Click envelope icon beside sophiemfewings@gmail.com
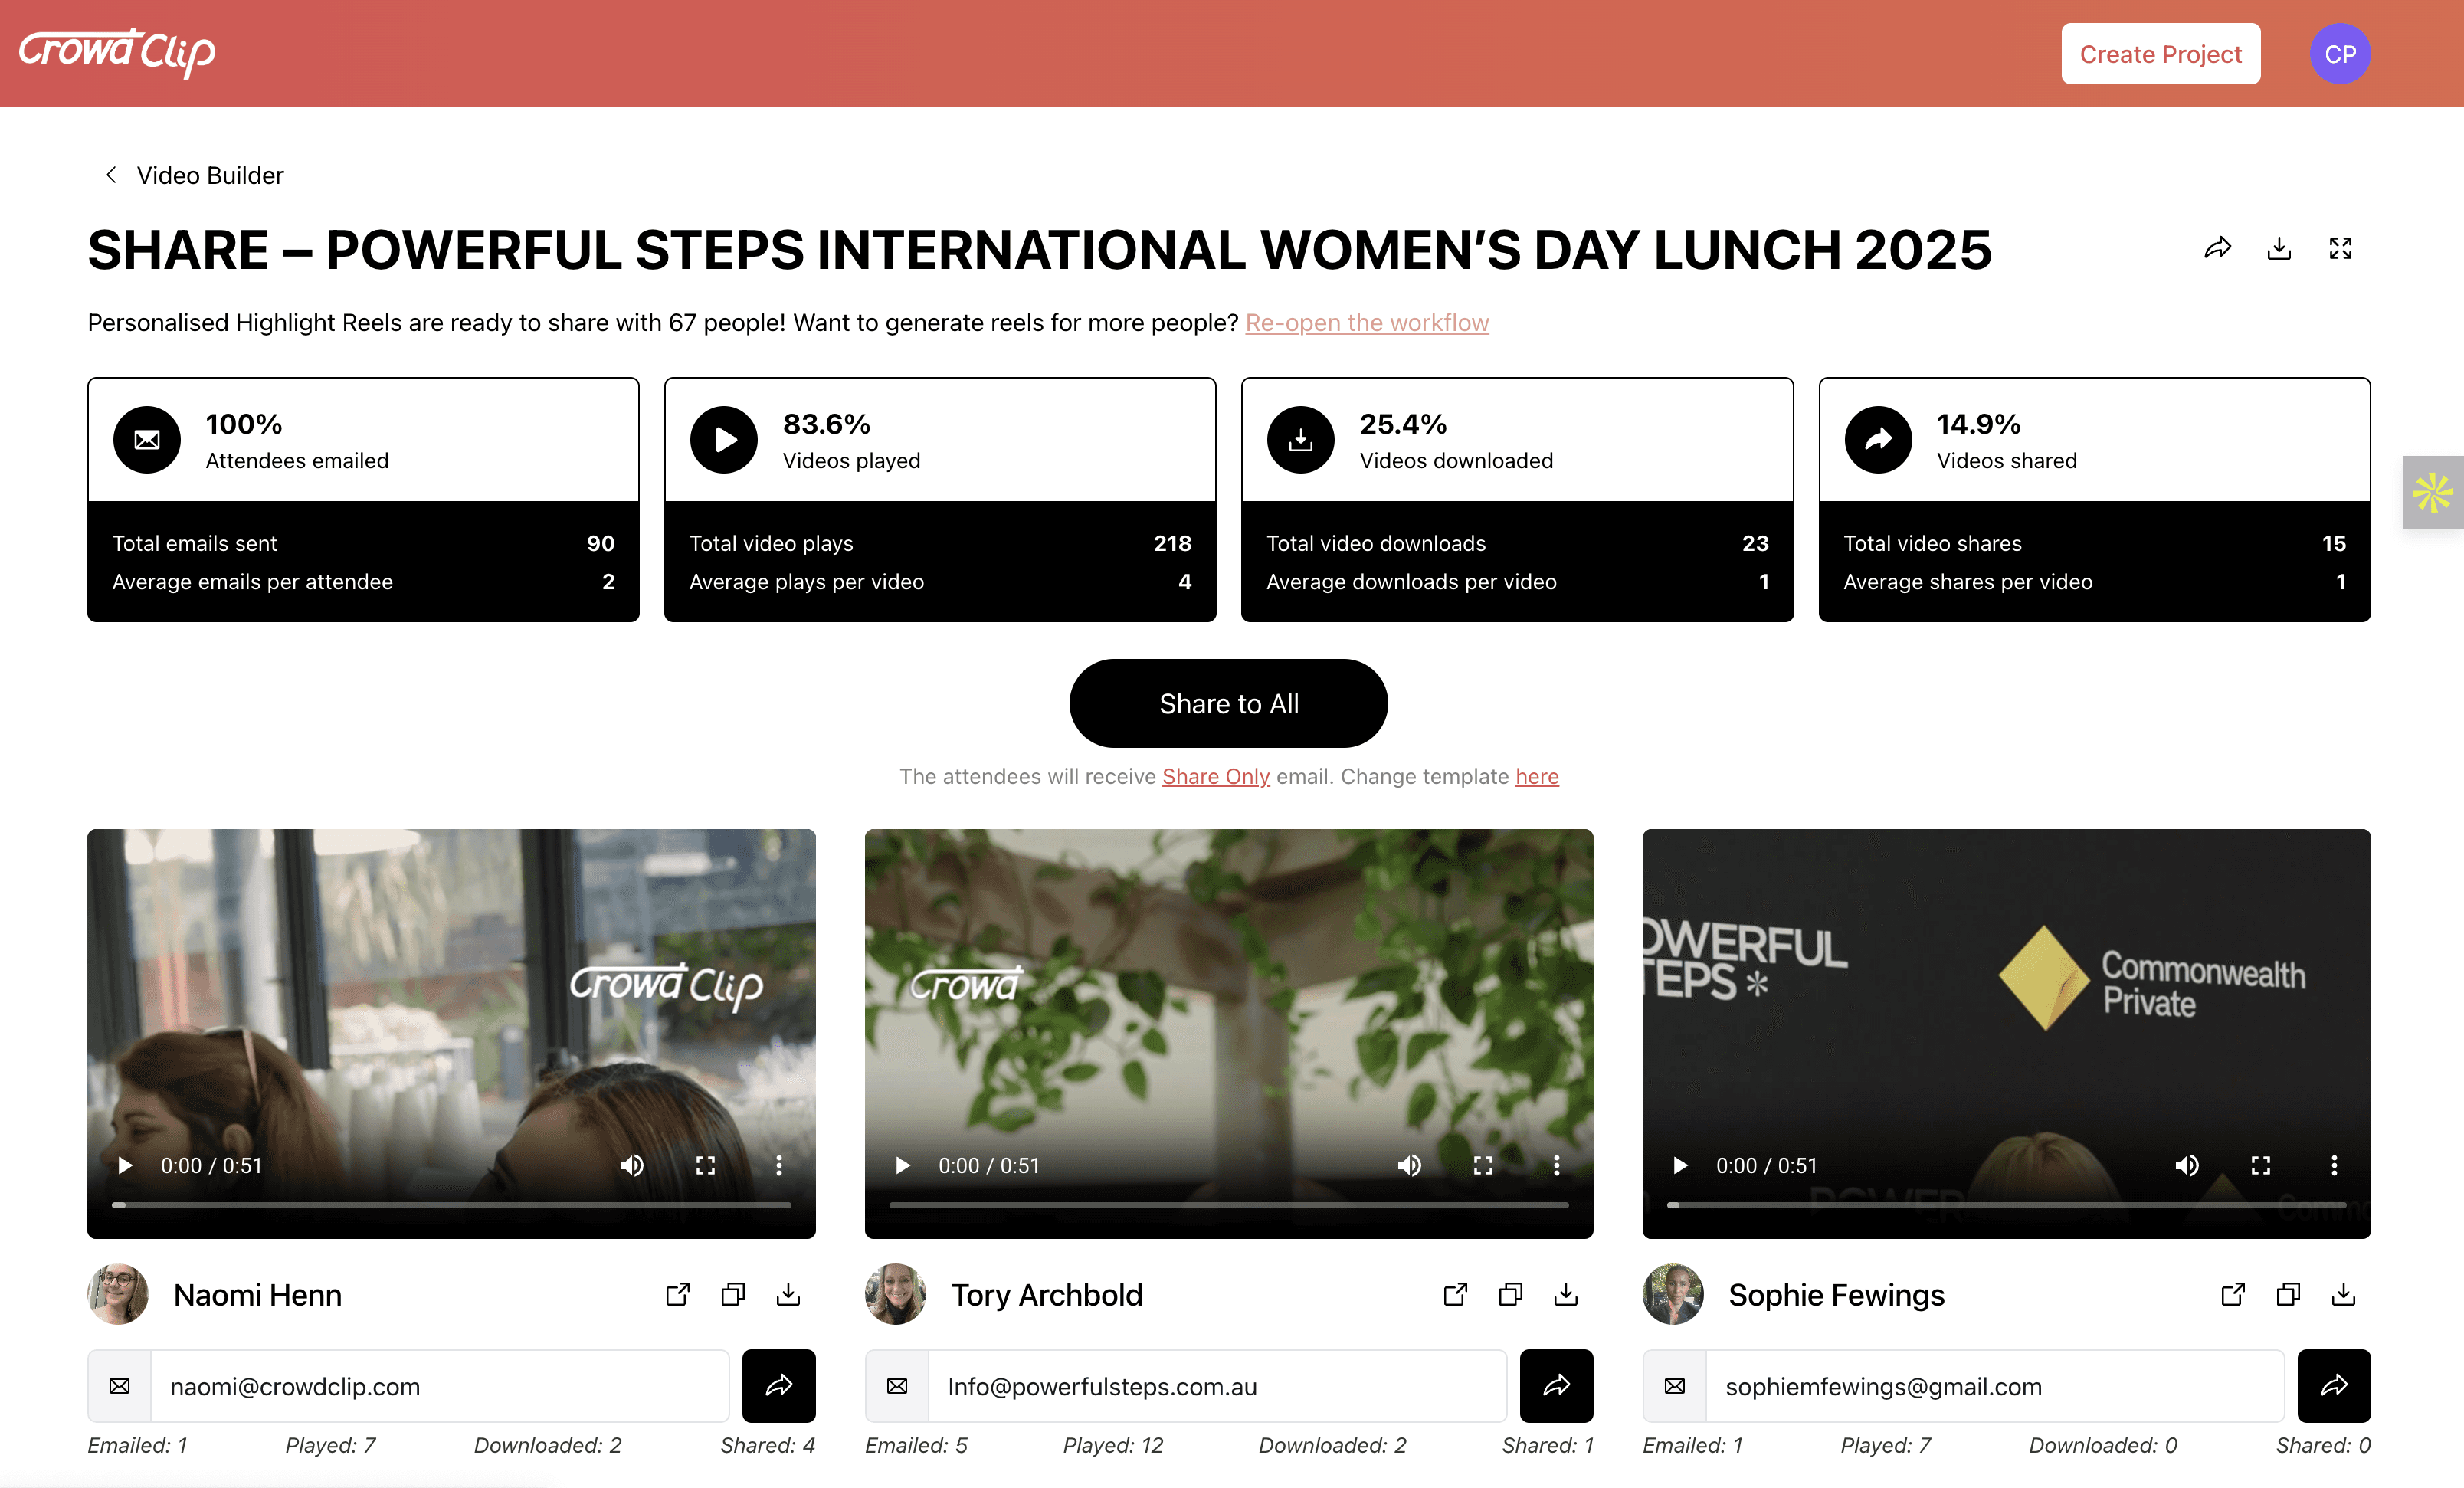The height and width of the screenshot is (1488, 2464). coord(1675,1386)
